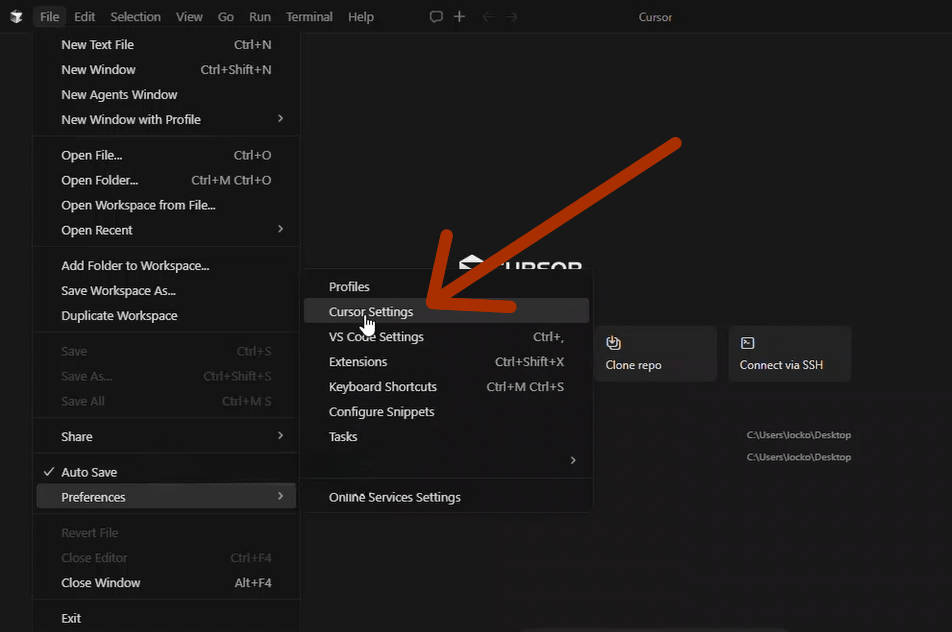Viewport: 952px width, 632px height.
Task: Open Profiles in Preferences submenu
Action: [446, 287]
